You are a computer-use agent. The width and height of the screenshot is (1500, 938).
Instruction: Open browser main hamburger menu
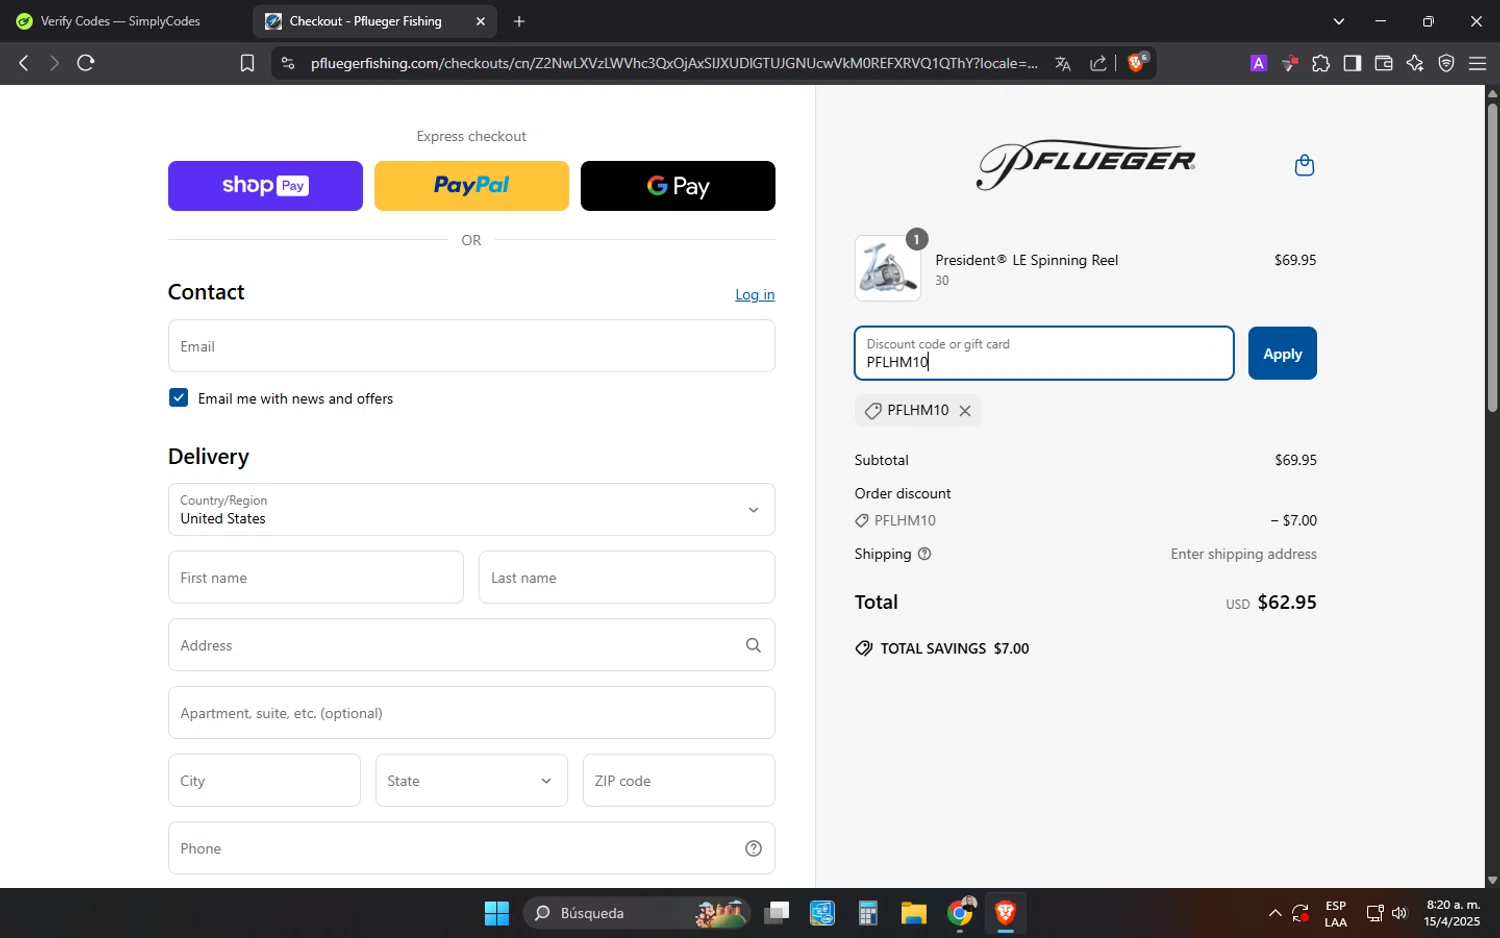1477,63
